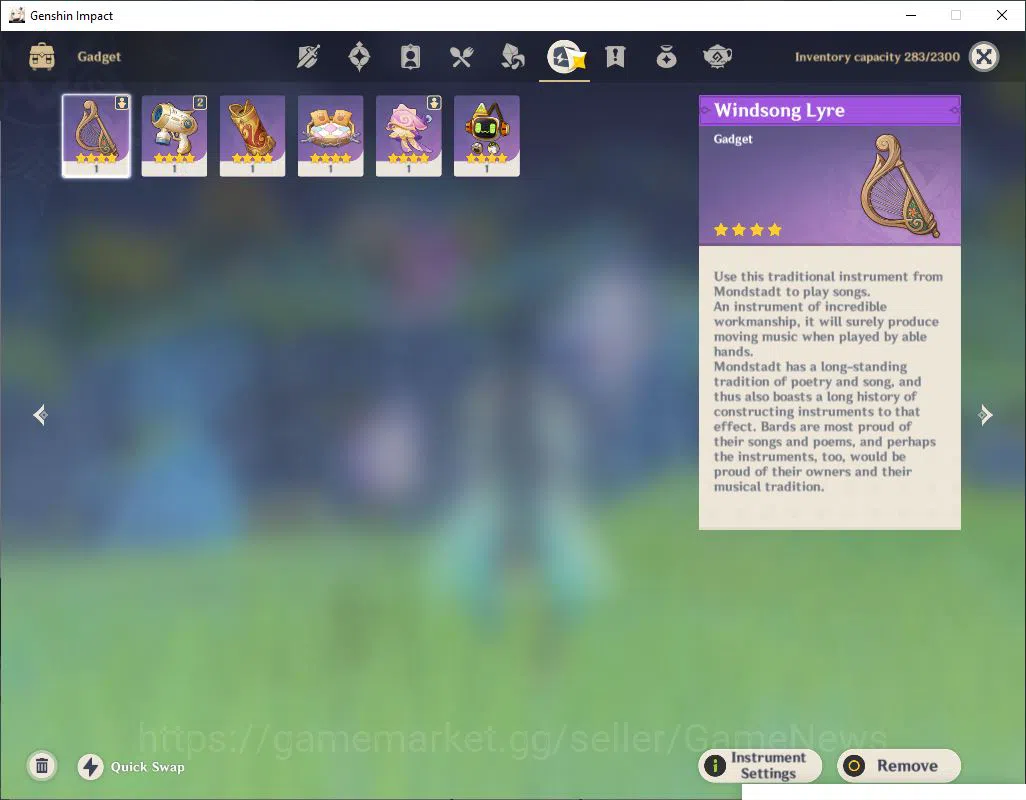Click the backpack inventory icon
Viewport: 1026px width, 800px height.
[x=42, y=56]
